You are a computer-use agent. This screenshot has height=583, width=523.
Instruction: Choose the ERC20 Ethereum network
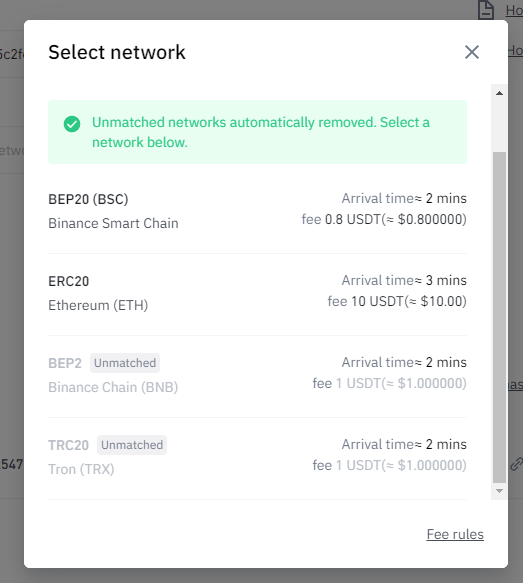tap(257, 293)
